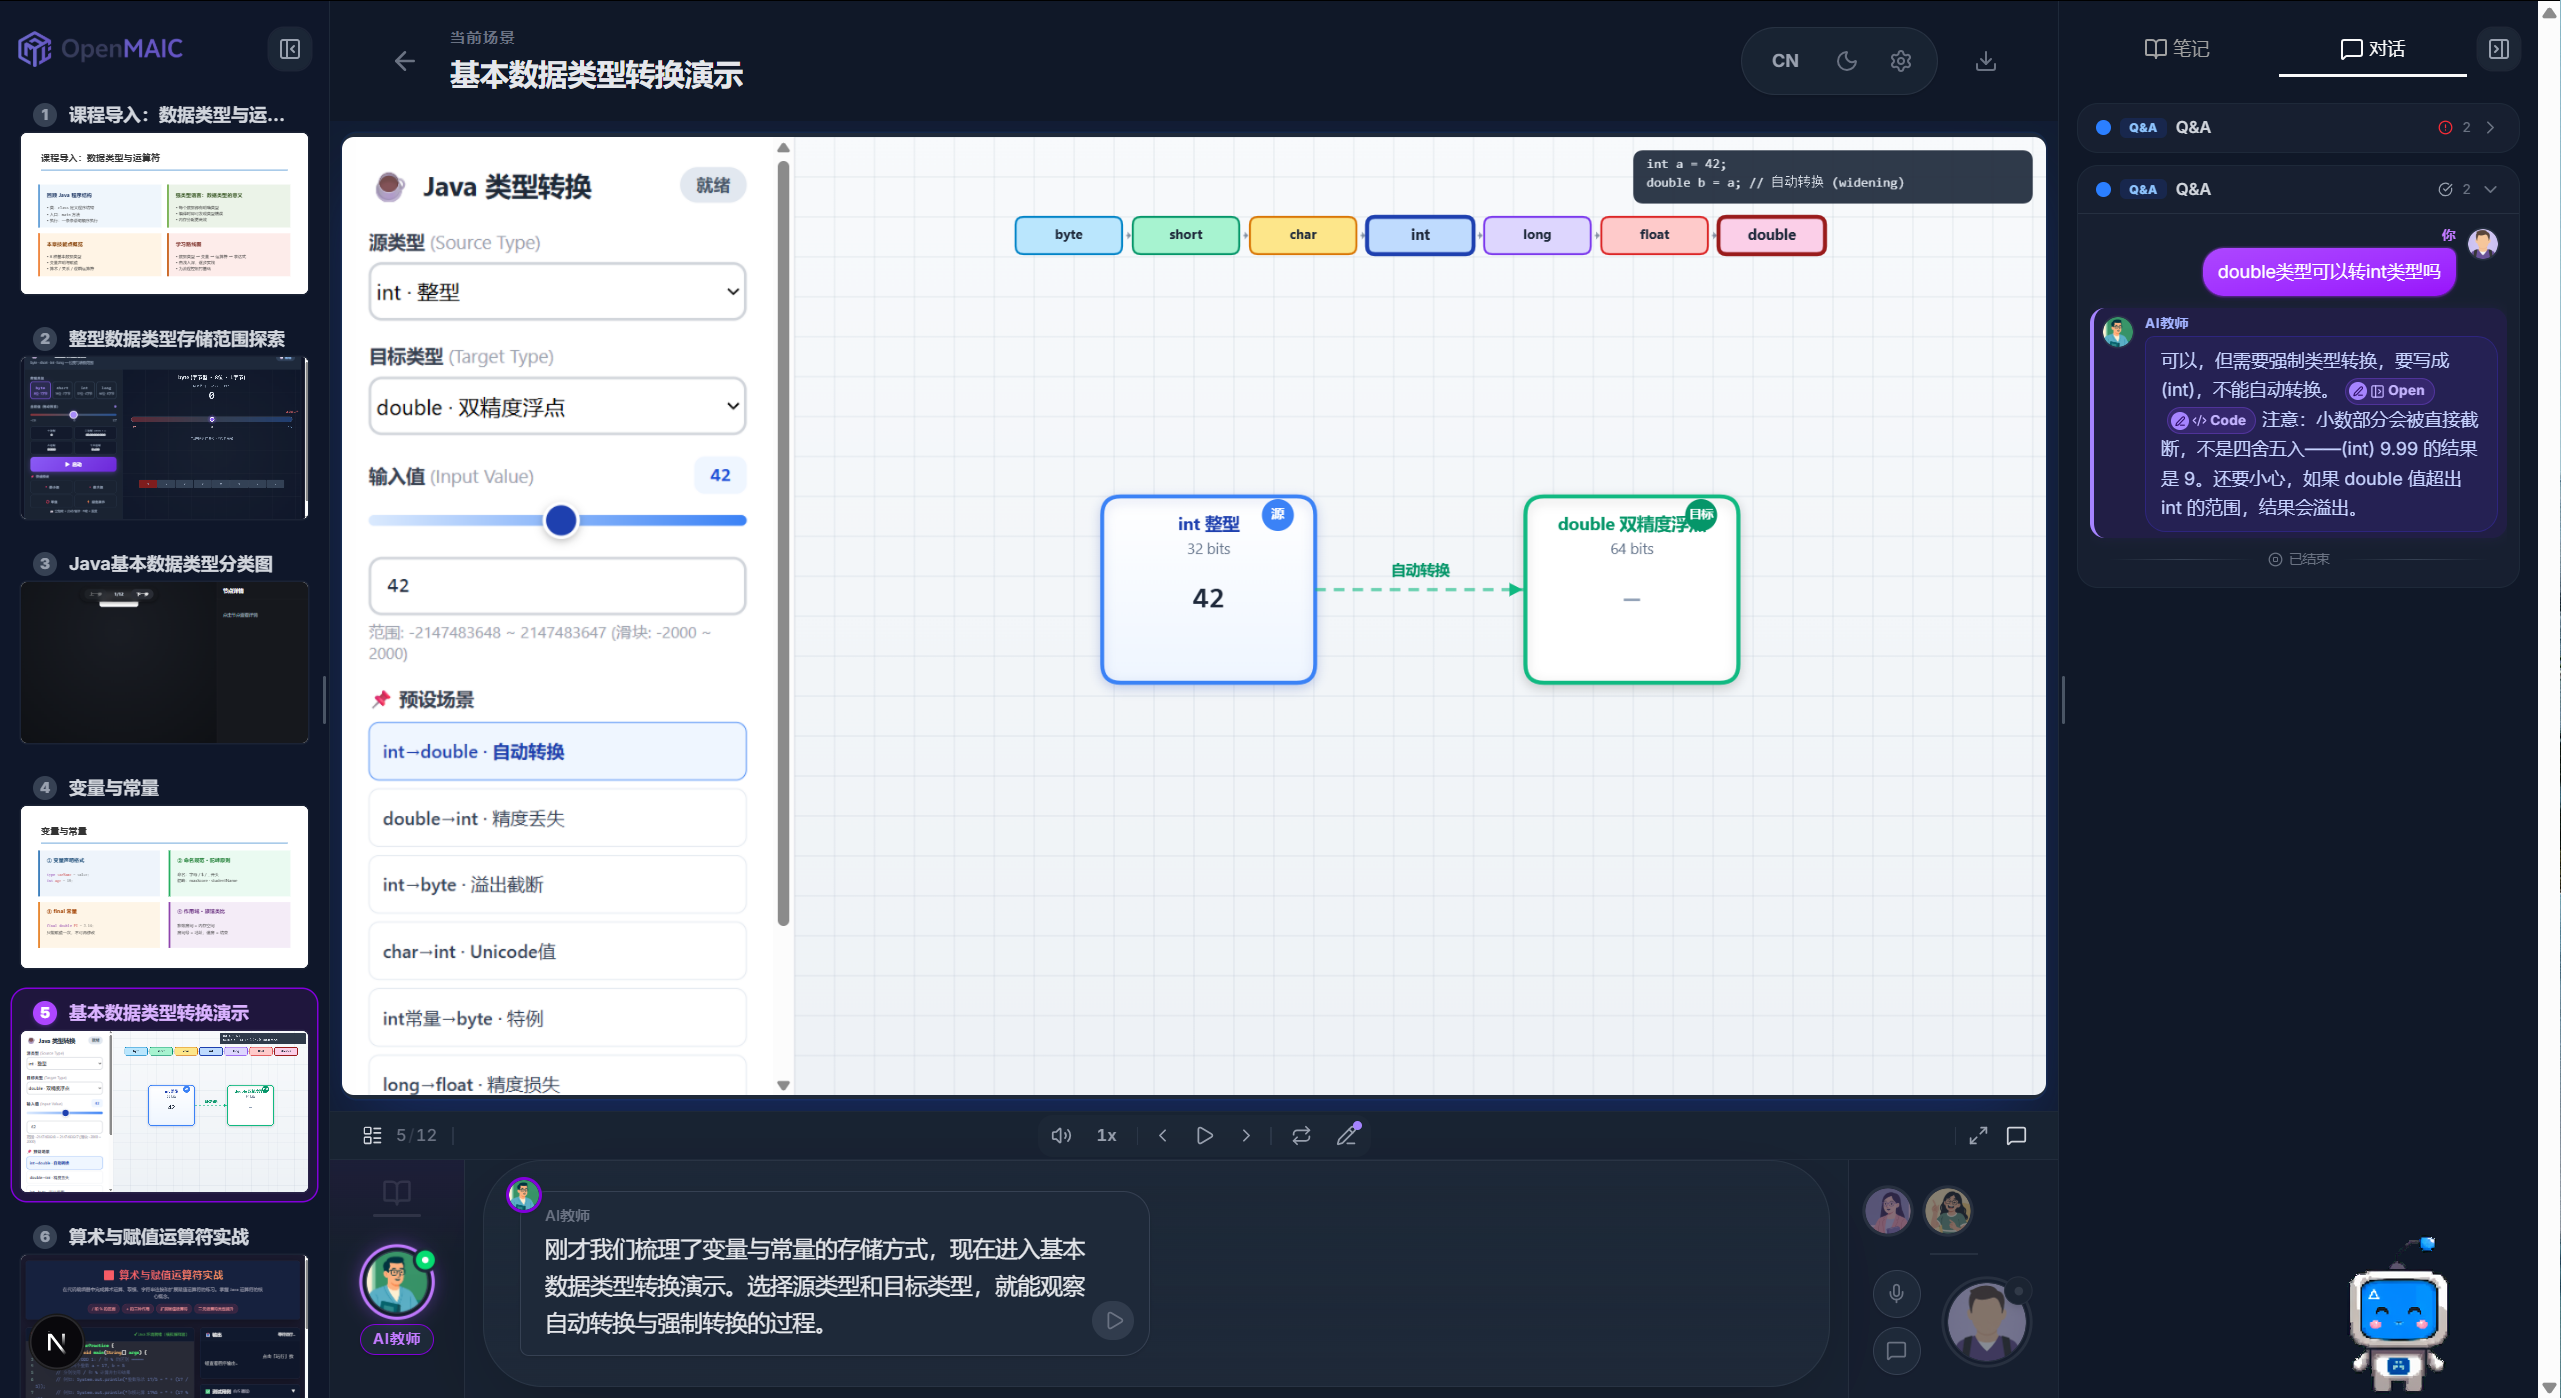Image resolution: width=2561 pixels, height=1398 pixels.
Task: Select preset char→int Unicode值
Action: click(557, 952)
